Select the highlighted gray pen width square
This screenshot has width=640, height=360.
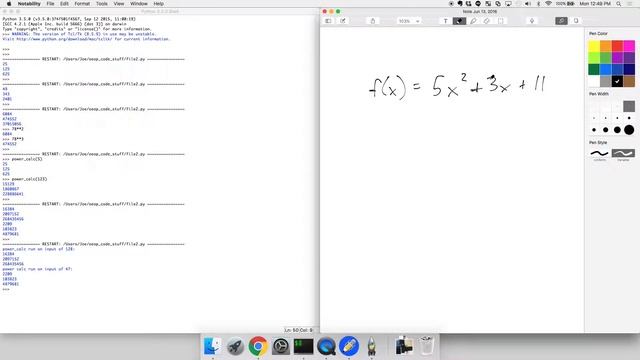click(629, 107)
